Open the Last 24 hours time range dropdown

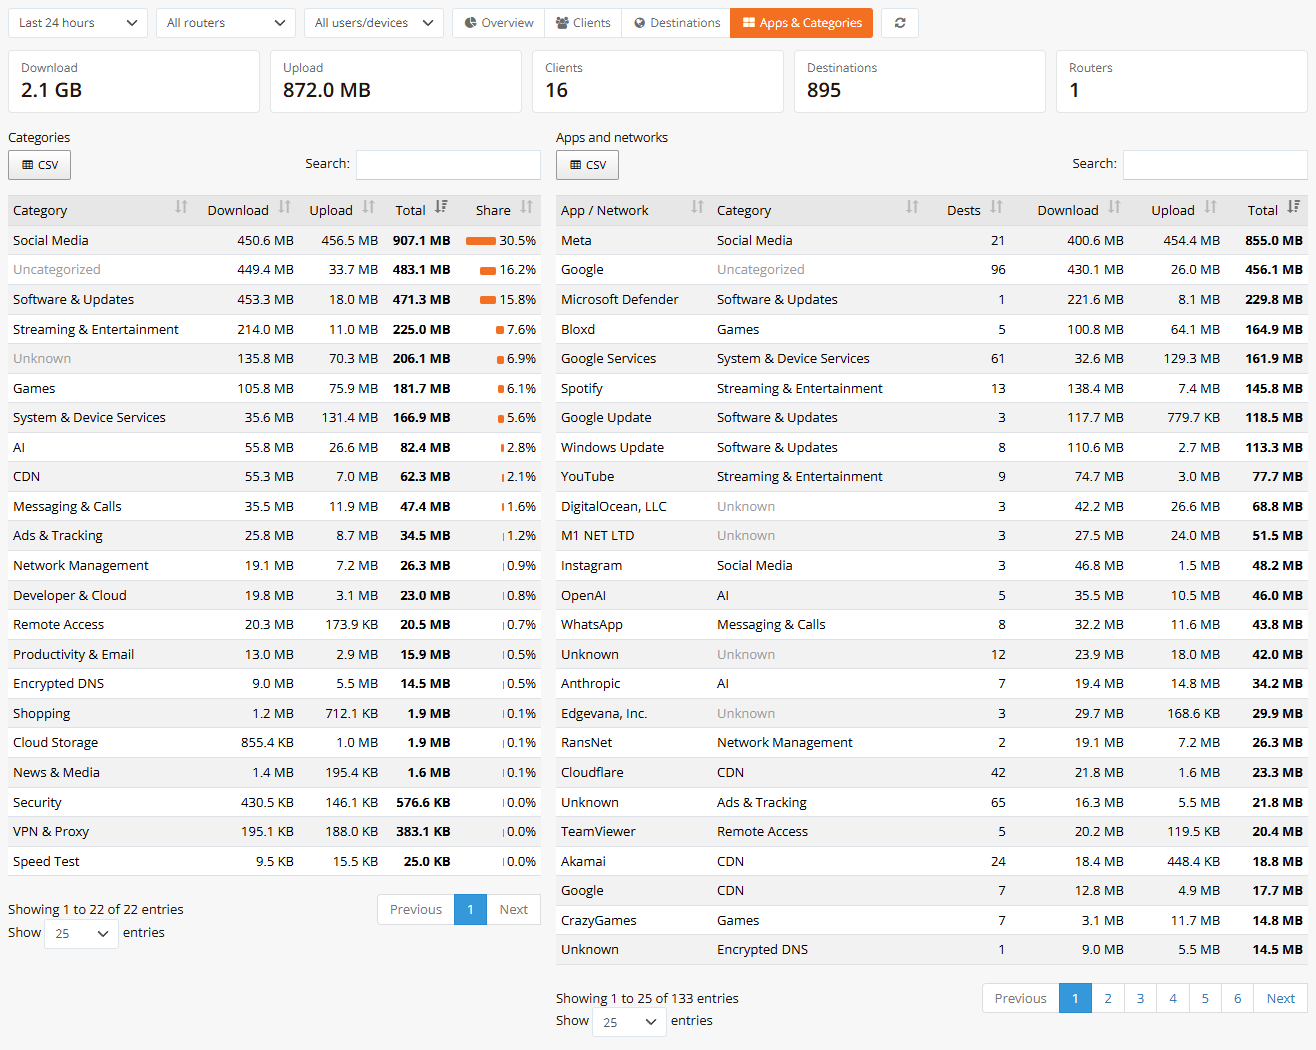pyautogui.click(x=78, y=23)
